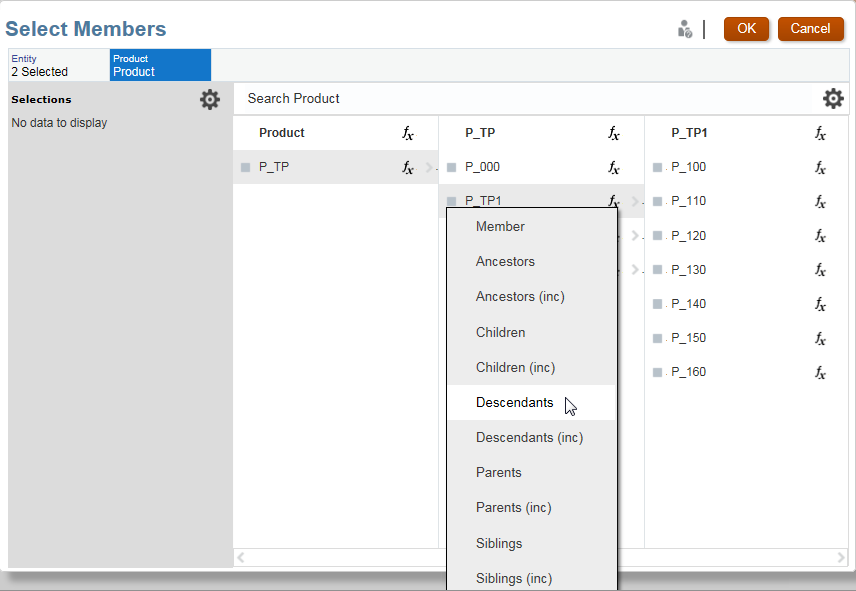Open function selector in P_TP1 column header
The height and width of the screenshot is (591, 856).
(x=820, y=133)
